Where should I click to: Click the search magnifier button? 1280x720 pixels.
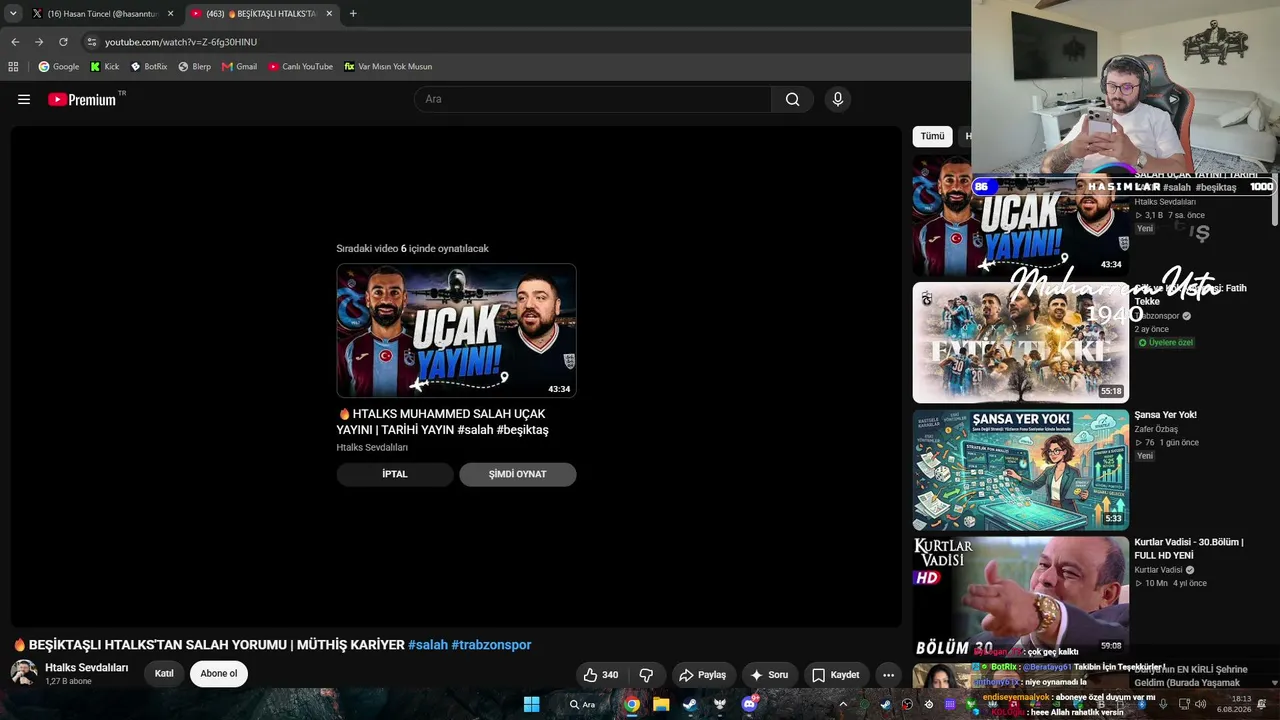tap(792, 99)
